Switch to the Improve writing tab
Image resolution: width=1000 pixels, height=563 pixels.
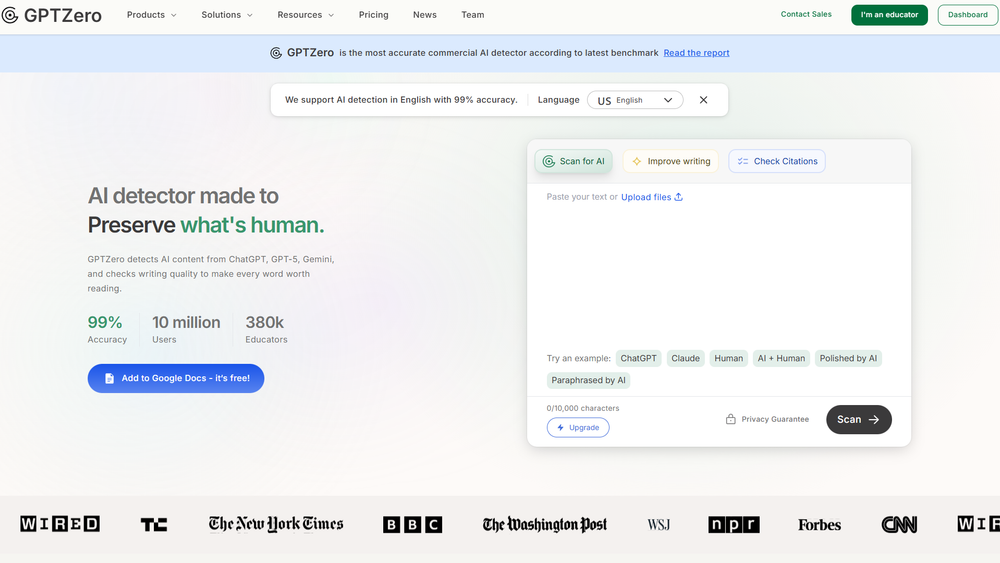pos(670,161)
